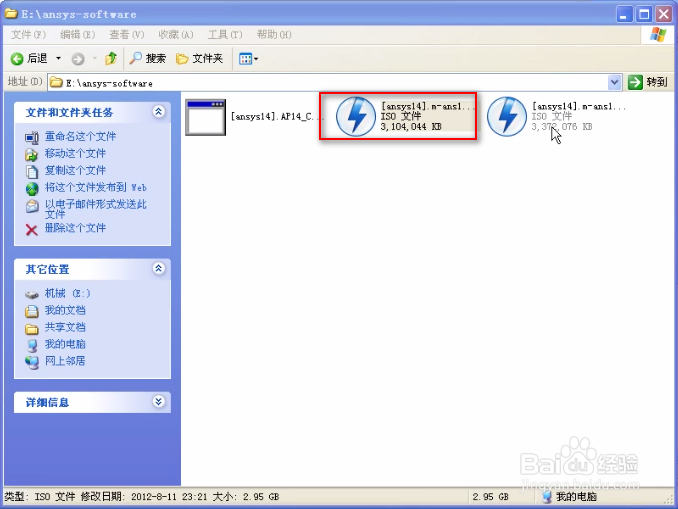Click the email envelope icon
Image resolution: width=678 pixels, height=509 pixels.
pos(32,206)
